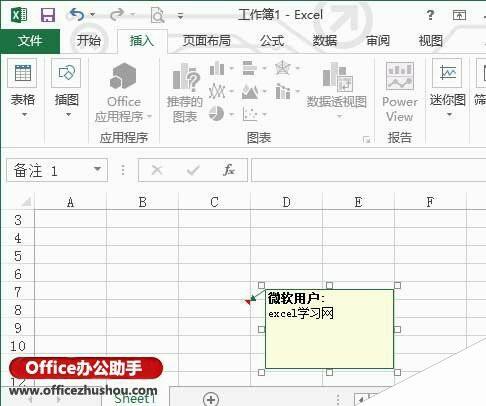486x406 pixels.
Task: Select the 插入 ribbon tab
Action: [142, 41]
